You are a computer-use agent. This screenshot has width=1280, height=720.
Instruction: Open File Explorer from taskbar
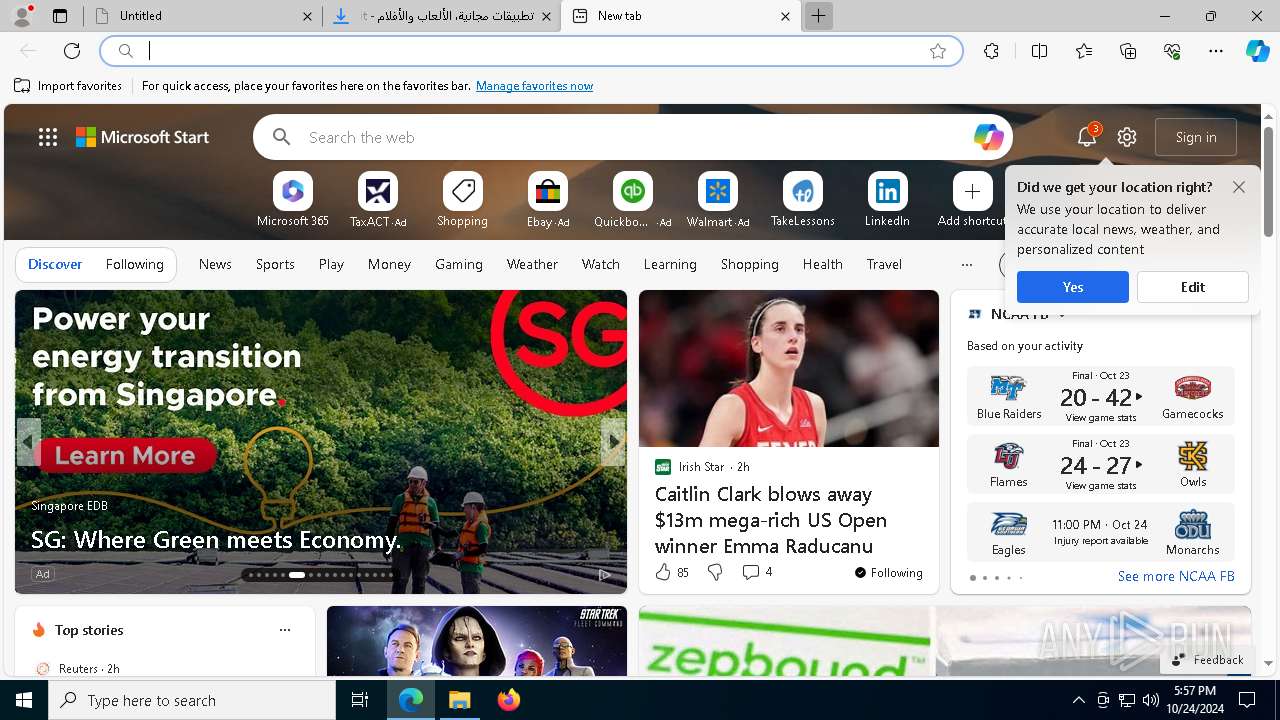tap(459, 700)
